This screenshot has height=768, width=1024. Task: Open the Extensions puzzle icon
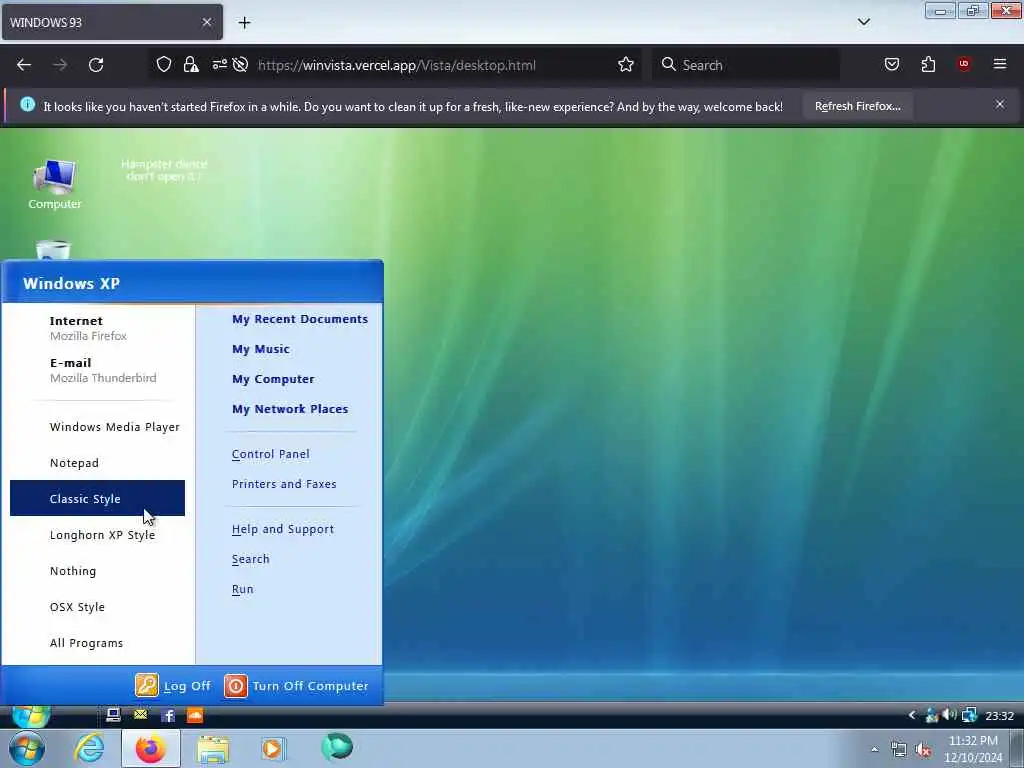[928, 64]
